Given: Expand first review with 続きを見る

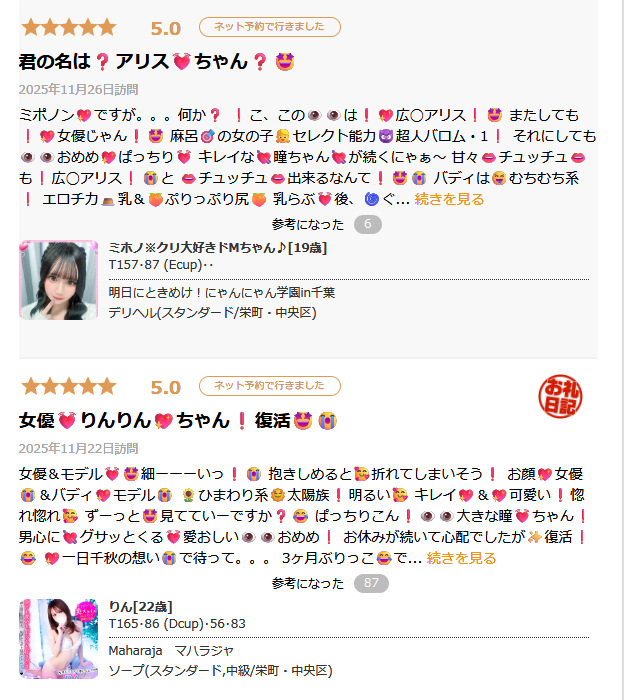Looking at the screenshot, I should 449,199.
